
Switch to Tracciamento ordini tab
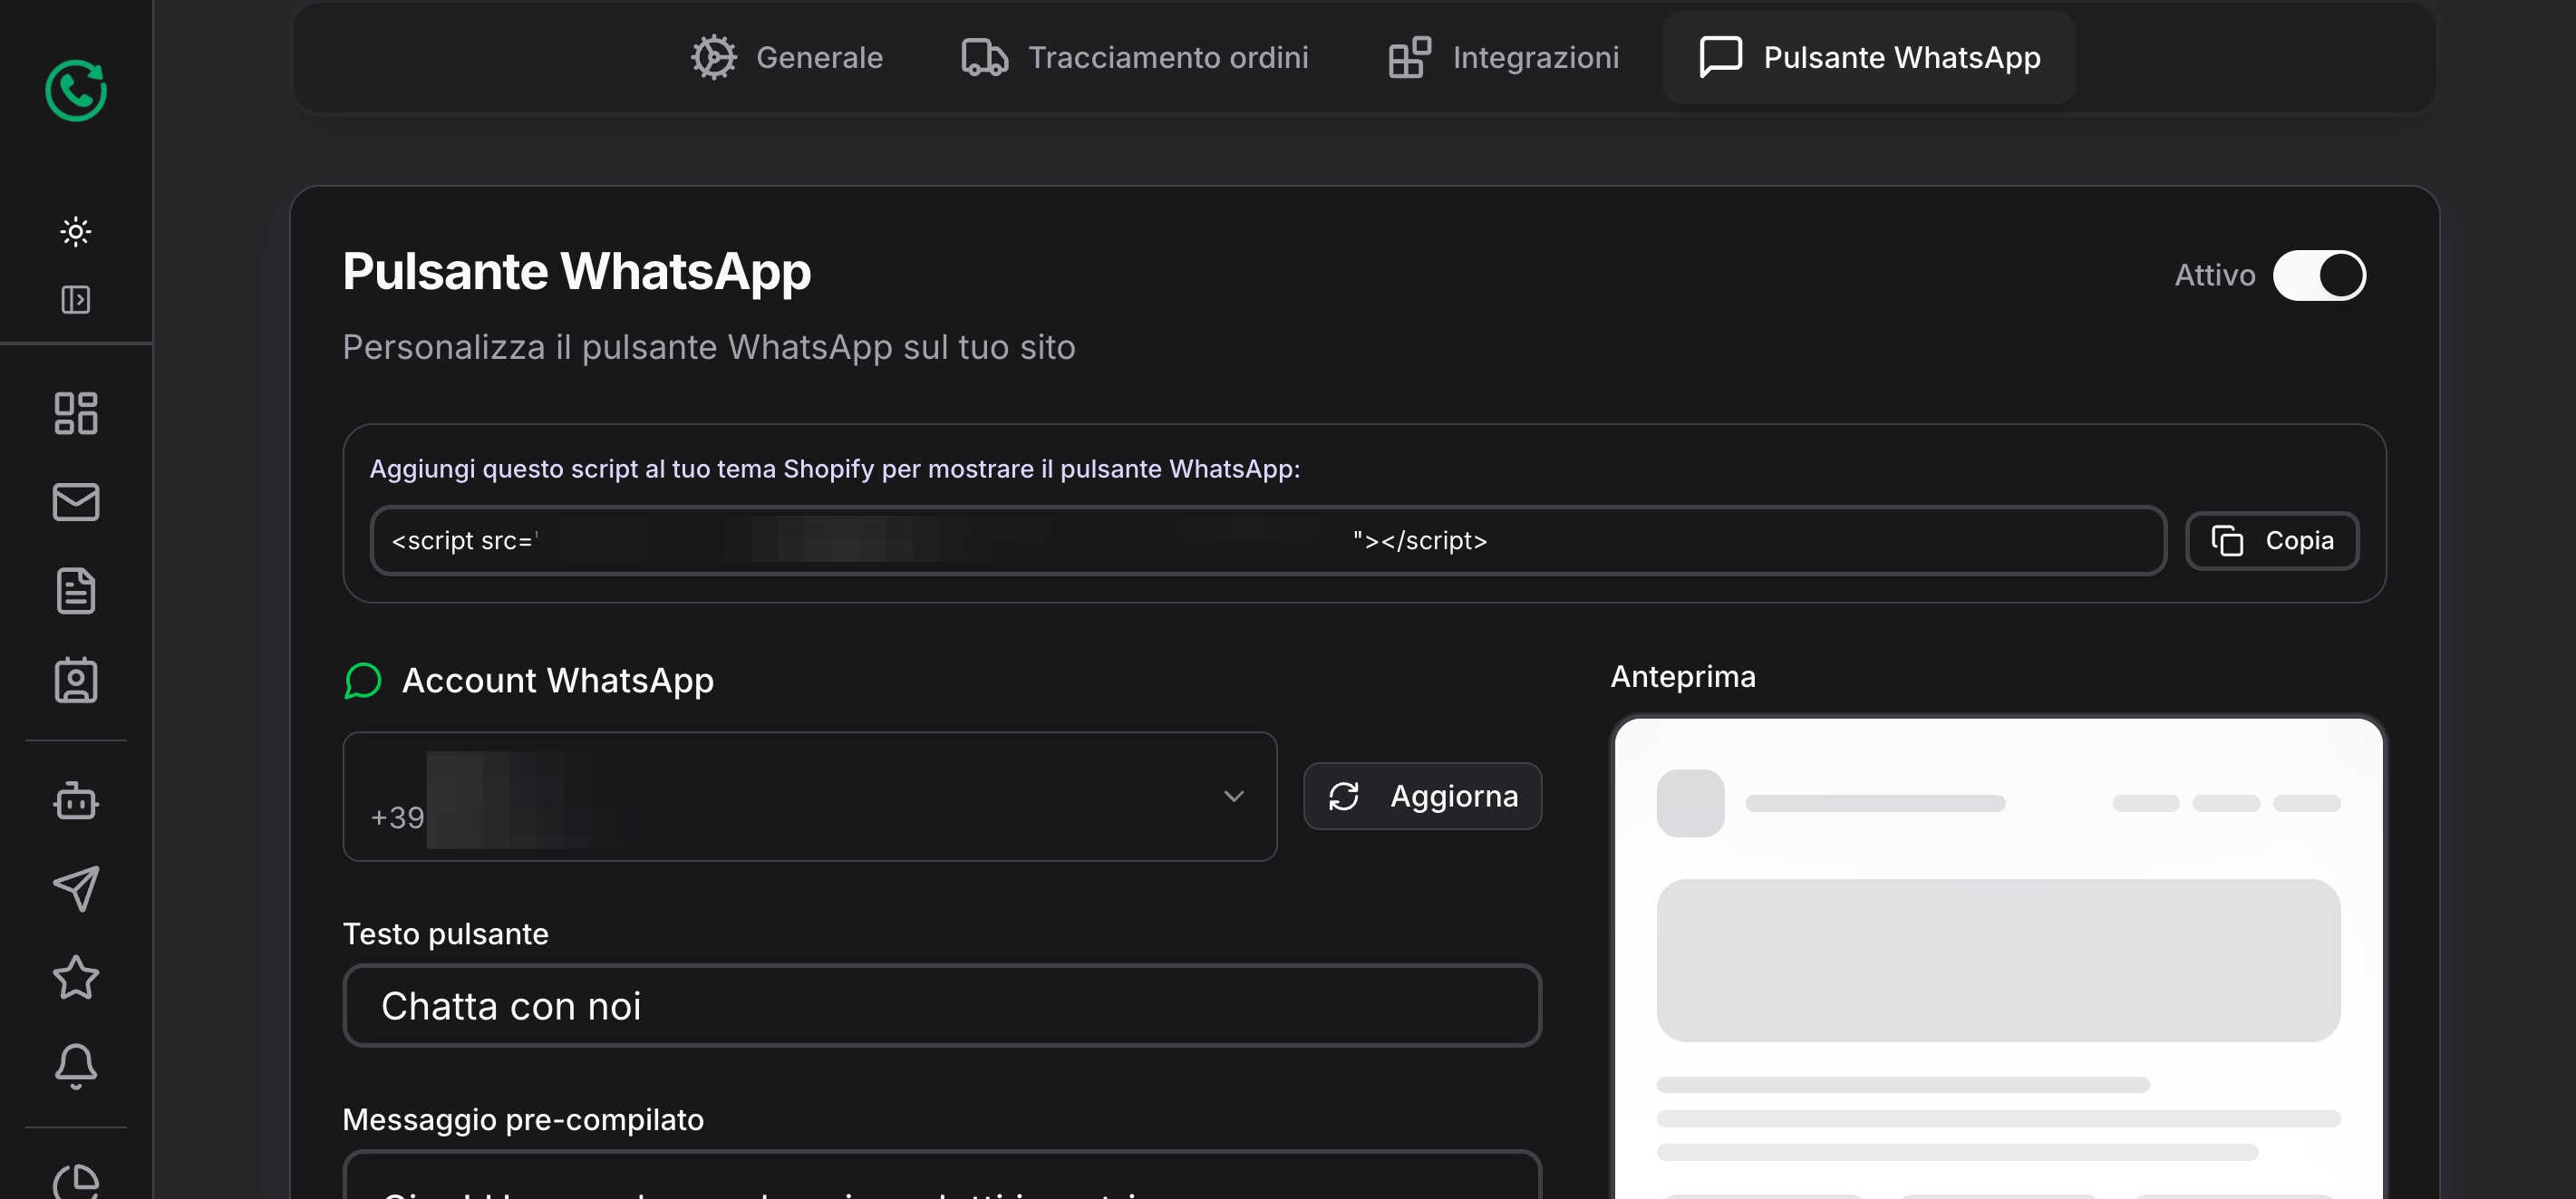(x=1135, y=57)
